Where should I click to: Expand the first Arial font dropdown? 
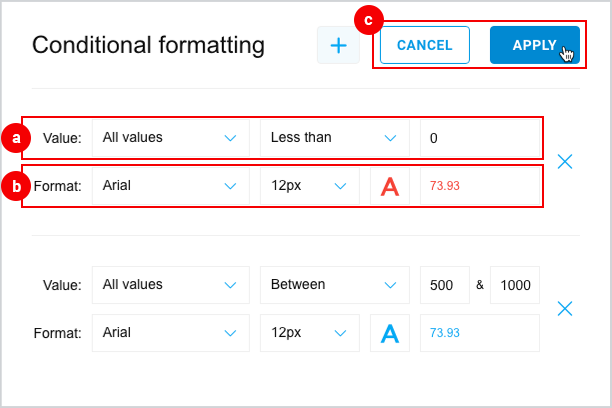point(171,186)
